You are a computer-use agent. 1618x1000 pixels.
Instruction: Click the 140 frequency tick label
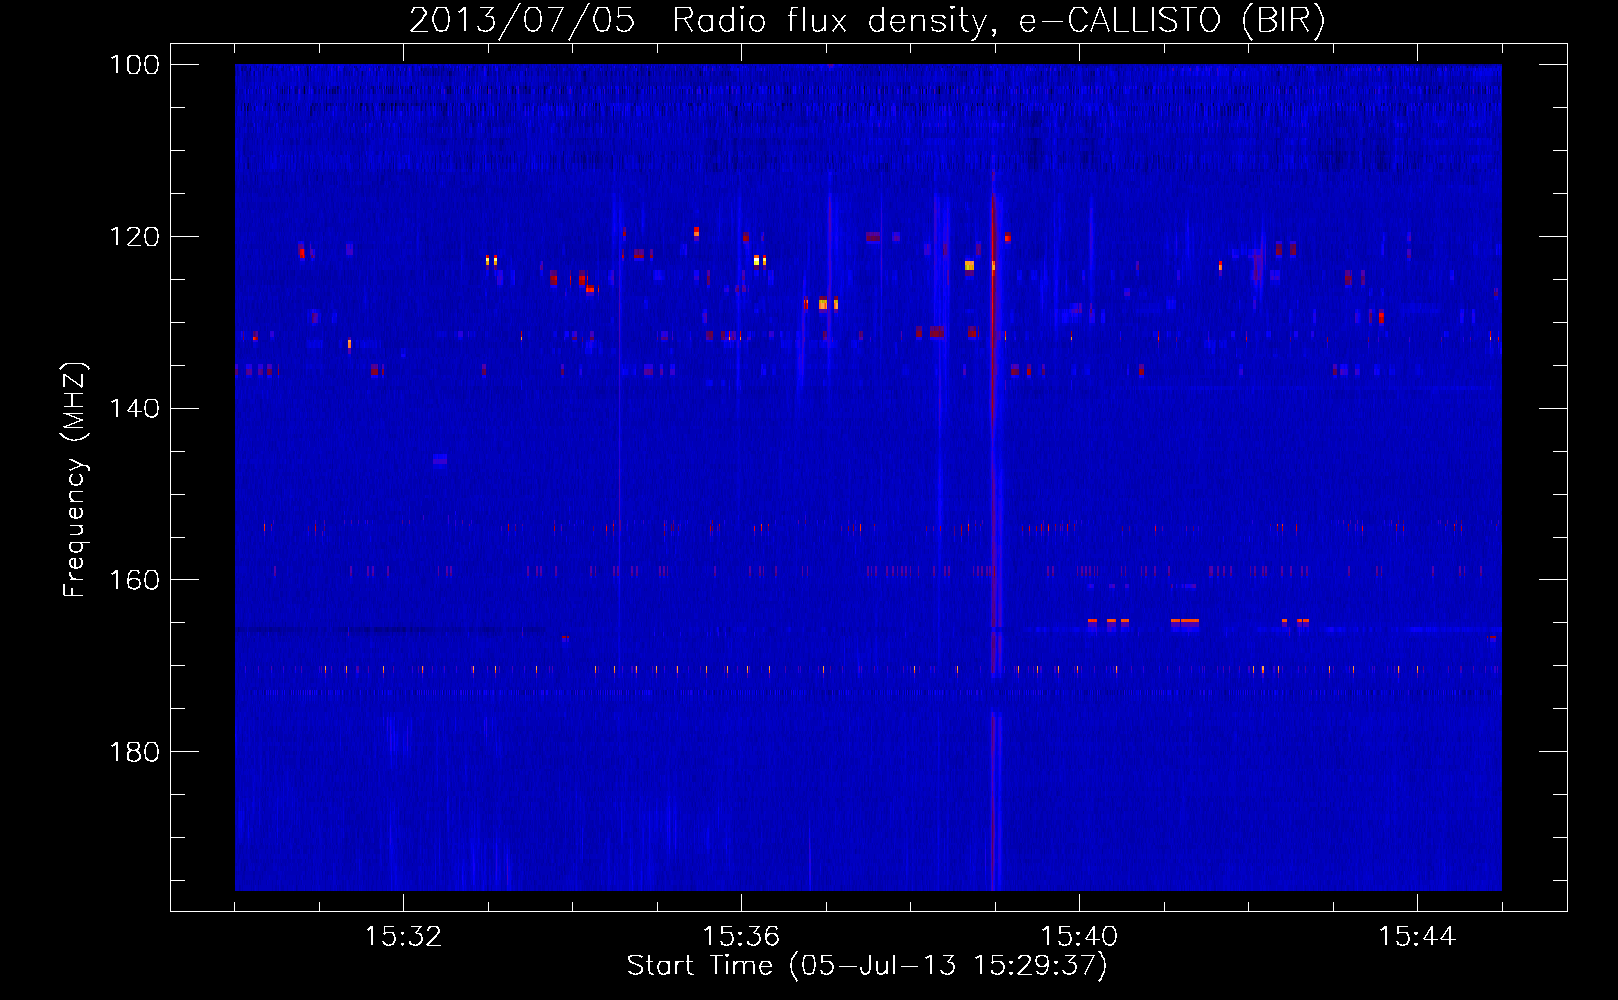click(134, 409)
